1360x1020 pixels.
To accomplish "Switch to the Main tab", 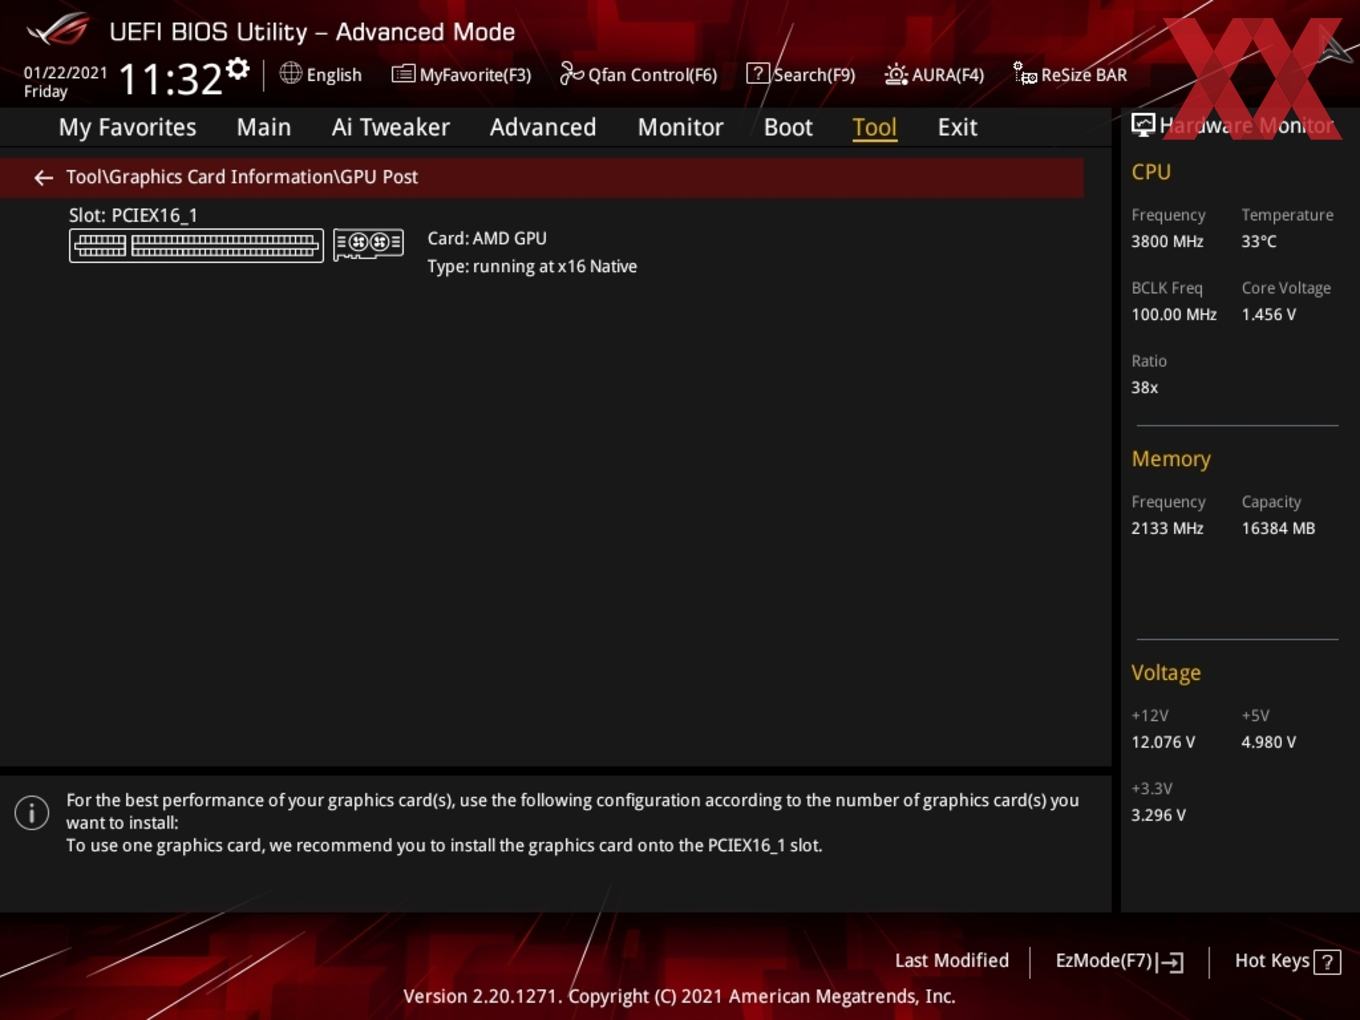I will (x=264, y=127).
